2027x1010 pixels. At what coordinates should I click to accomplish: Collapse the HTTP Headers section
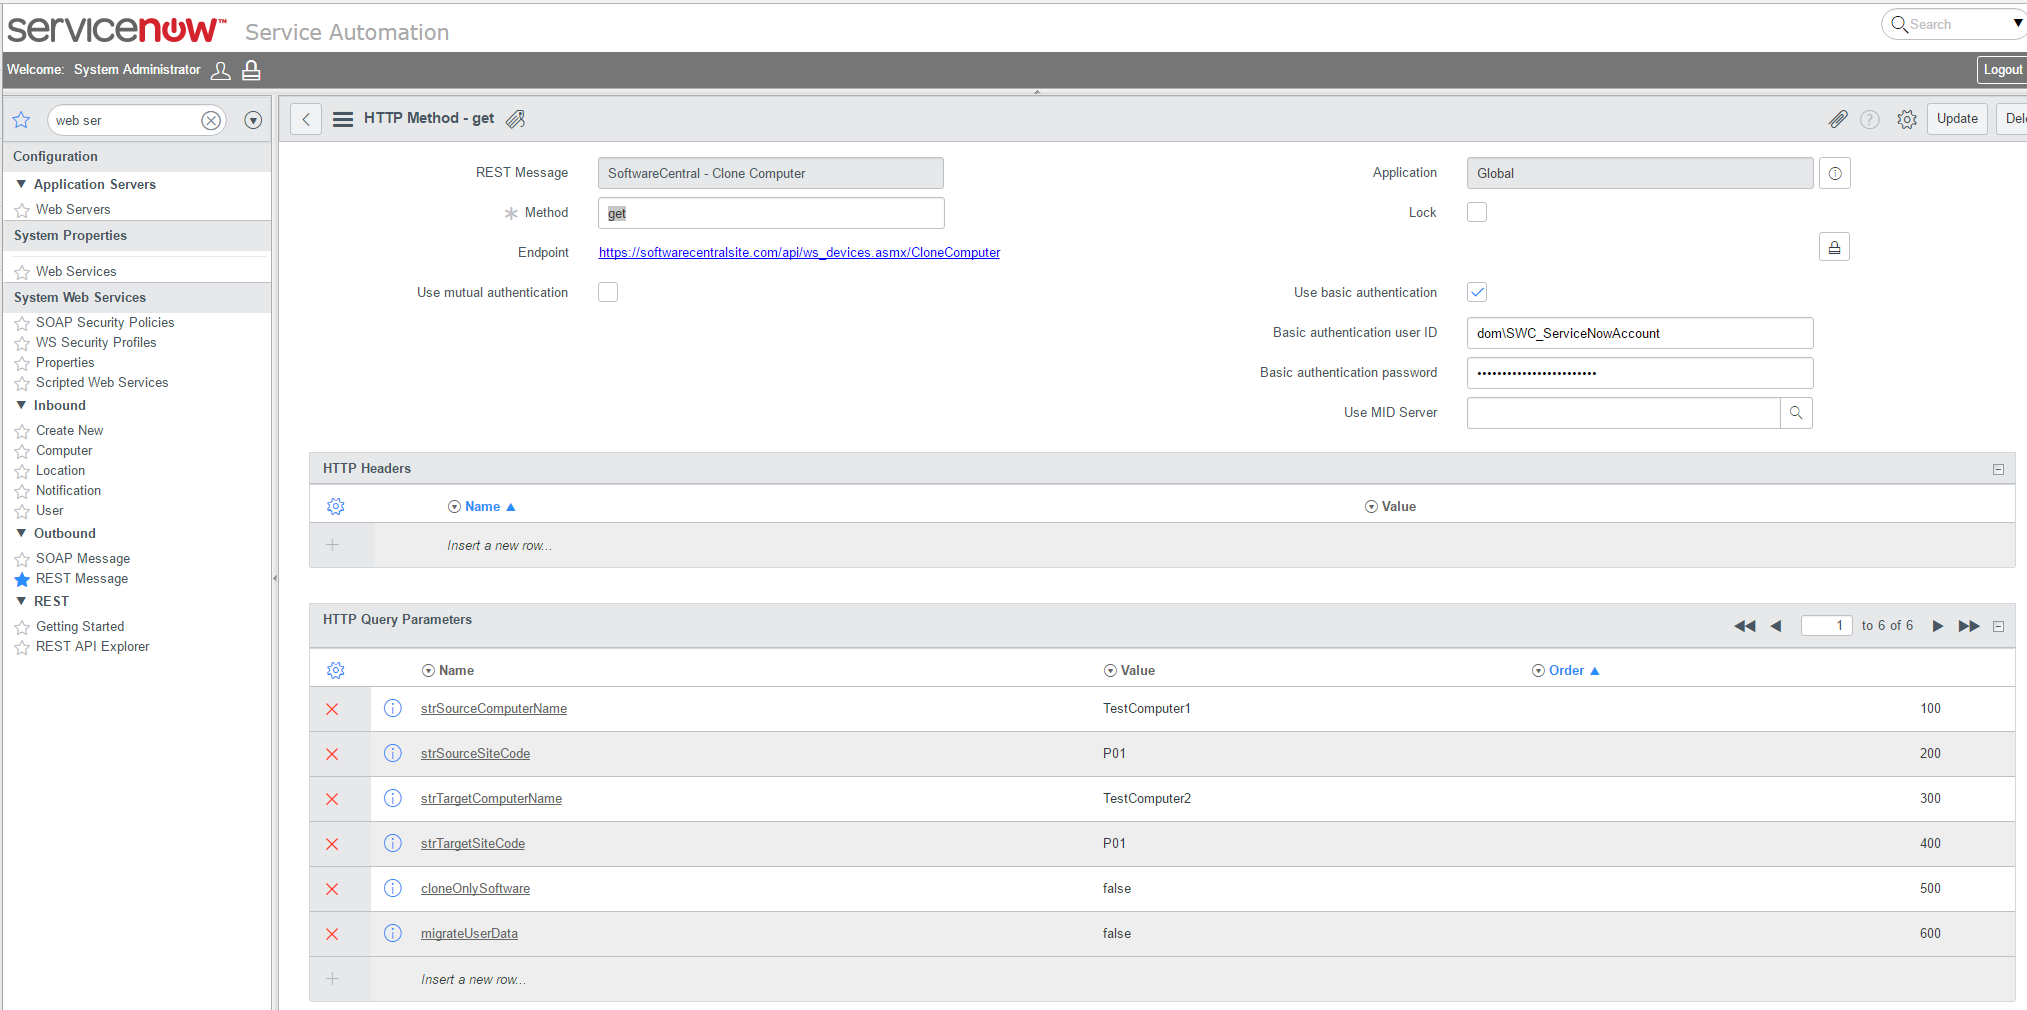[x=1998, y=469]
